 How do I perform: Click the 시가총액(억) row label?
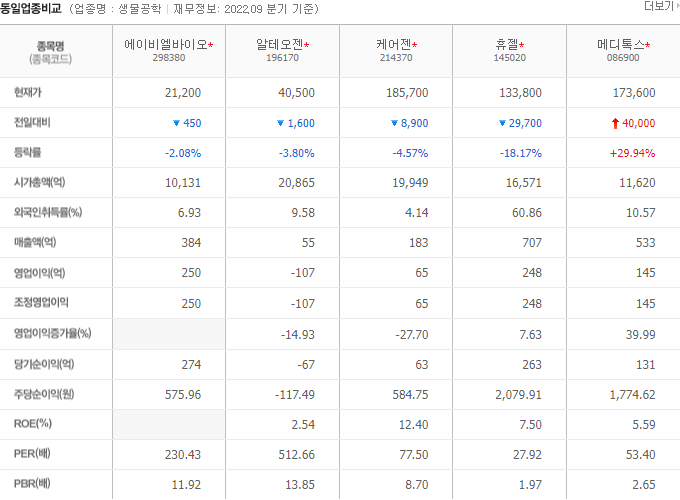[x=39, y=182]
